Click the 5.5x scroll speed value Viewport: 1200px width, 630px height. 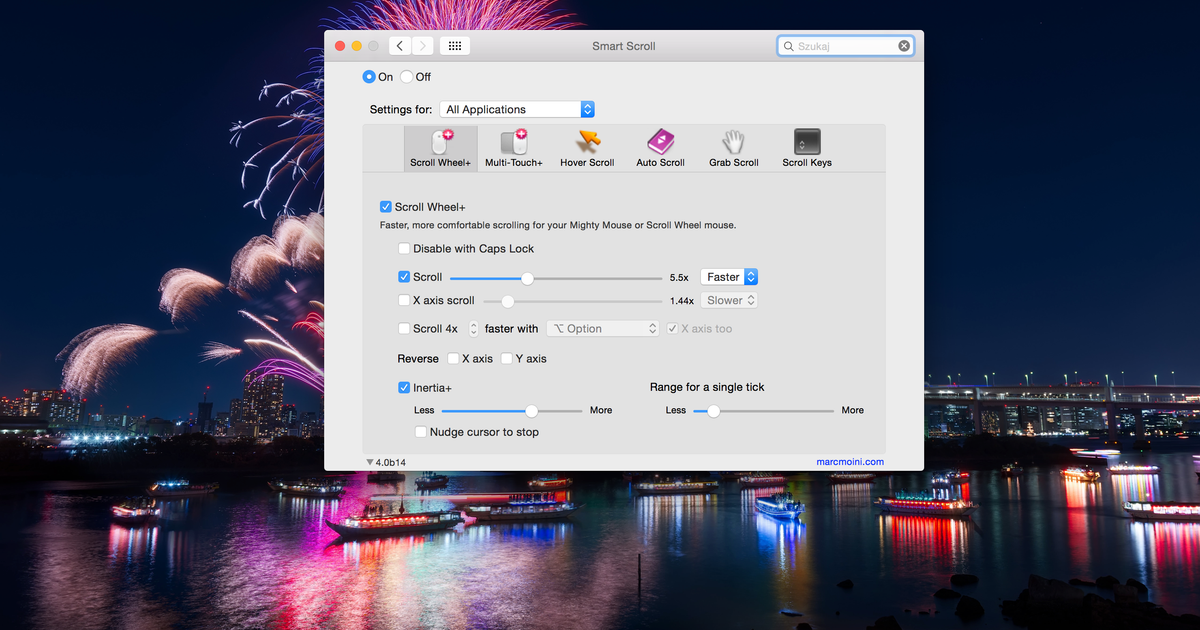click(x=678, y=278)
